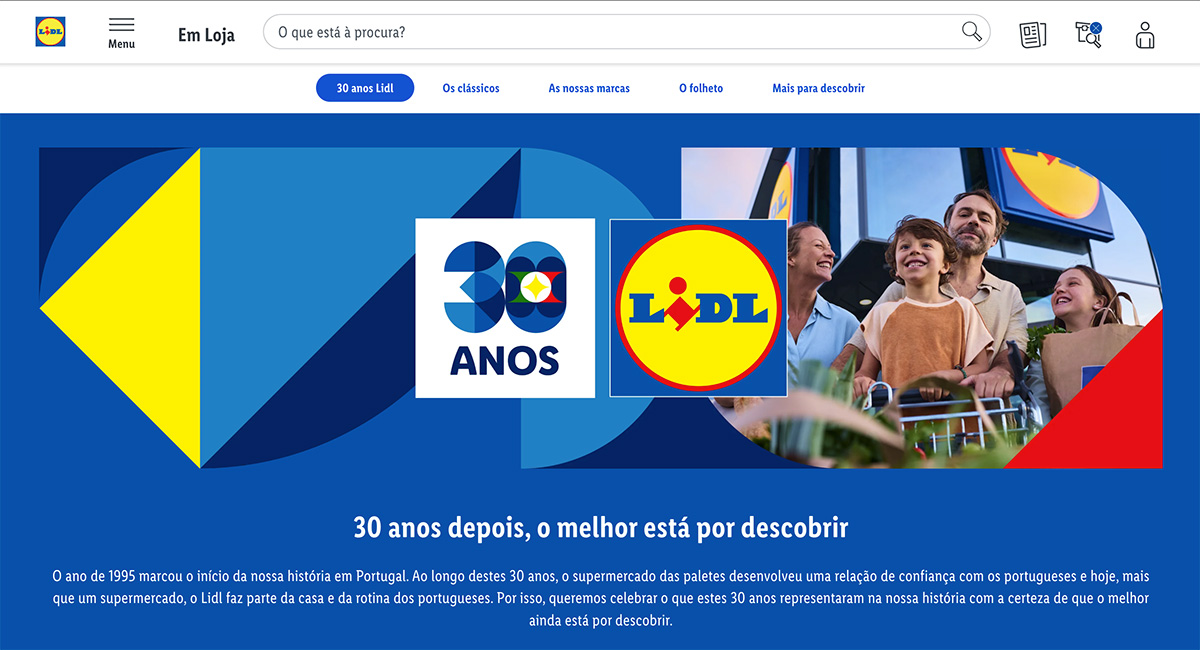This screenshot has width=1200, height=650.
Task: Select the 30 anos Lidl tab
Action: tap(365, 88)
